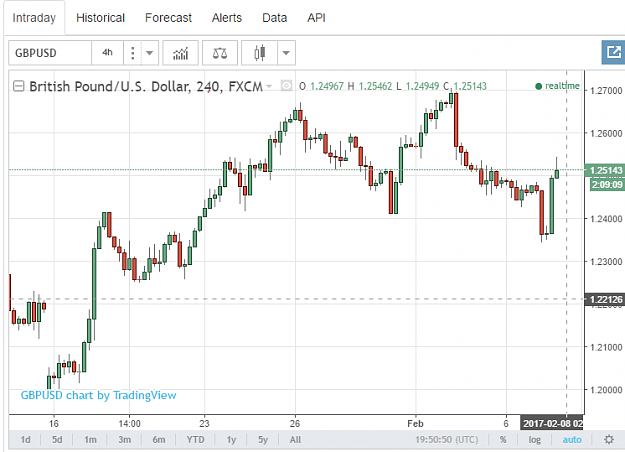Click the crosshair price label 1.22126
The width and height of the screenshot is (625, 452).
point(605,299)
